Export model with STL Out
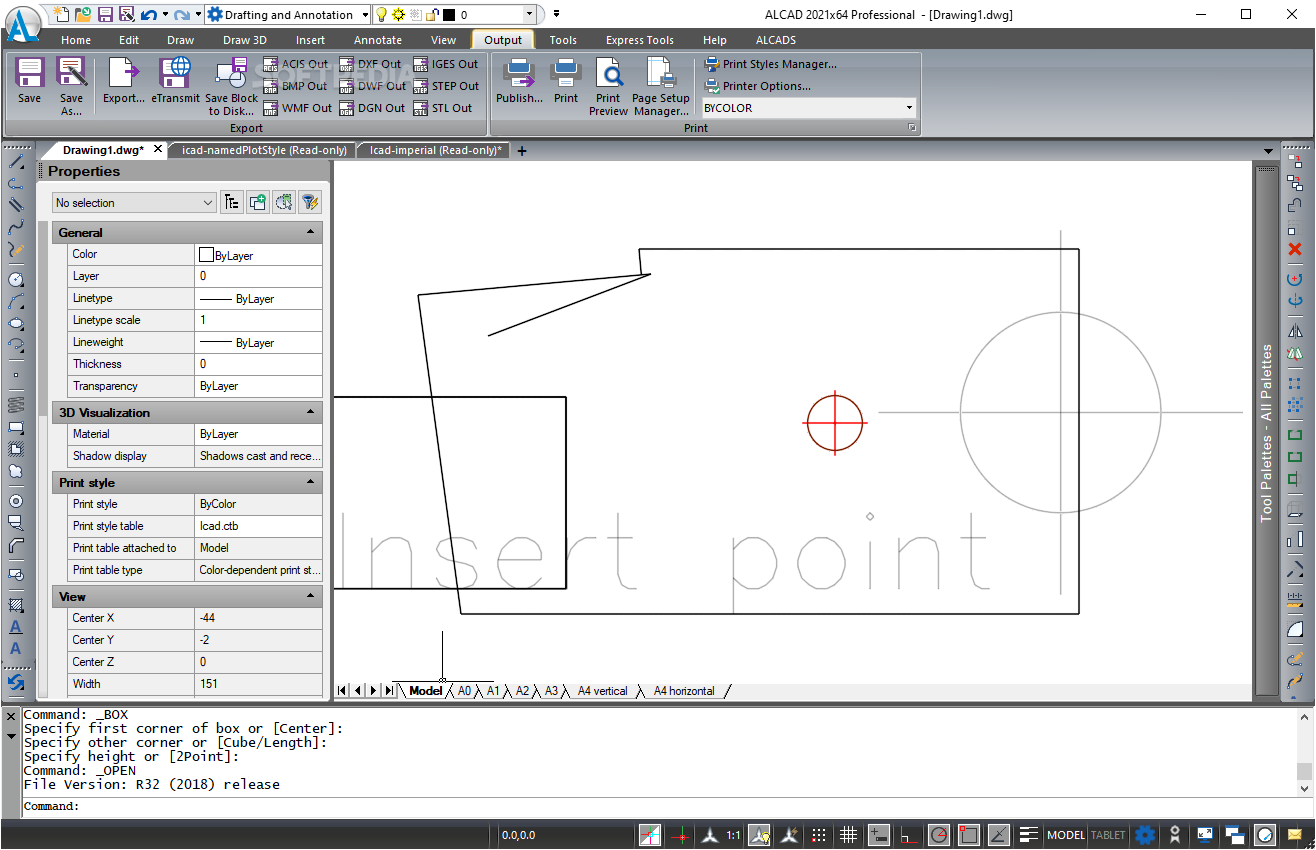 point(443,108)
